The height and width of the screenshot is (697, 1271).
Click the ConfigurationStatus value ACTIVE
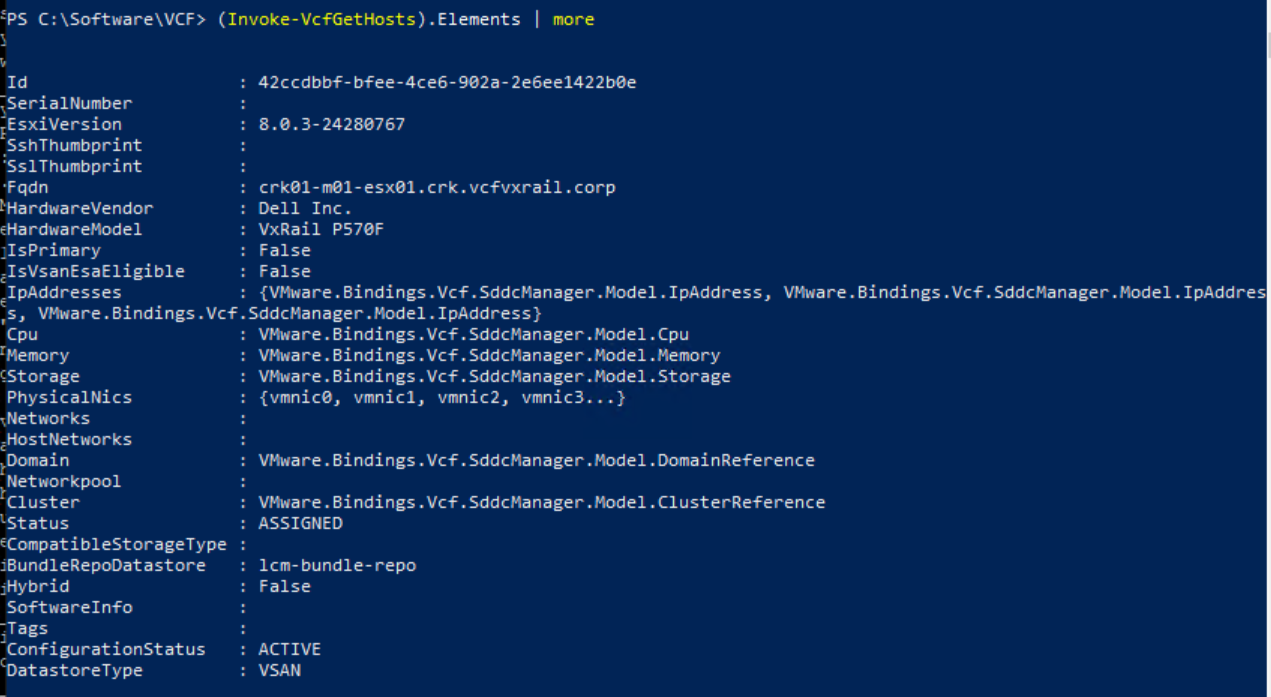[289, 649]
